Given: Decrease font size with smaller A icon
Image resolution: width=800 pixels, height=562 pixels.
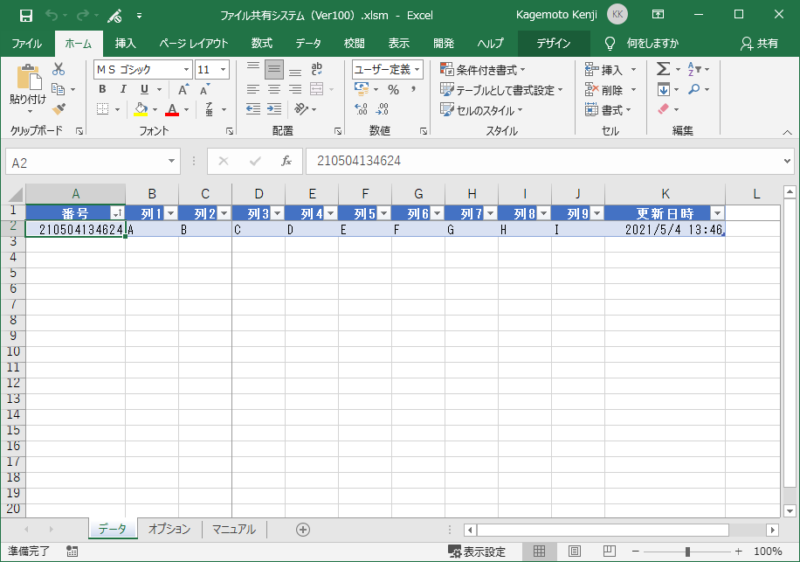Looking at the screenshot, I should point(205,90).
